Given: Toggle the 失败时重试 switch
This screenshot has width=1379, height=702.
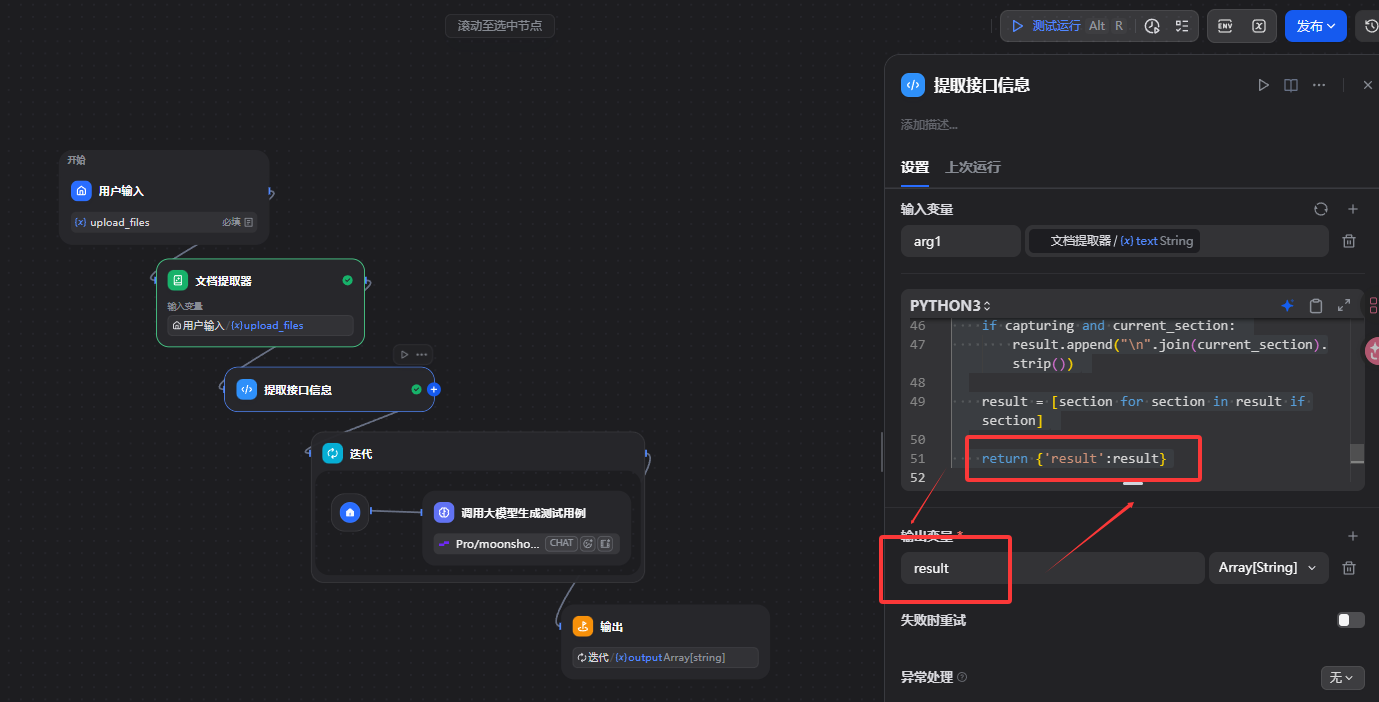Looking at the screenshot, I should click(x=1350, y=620).
